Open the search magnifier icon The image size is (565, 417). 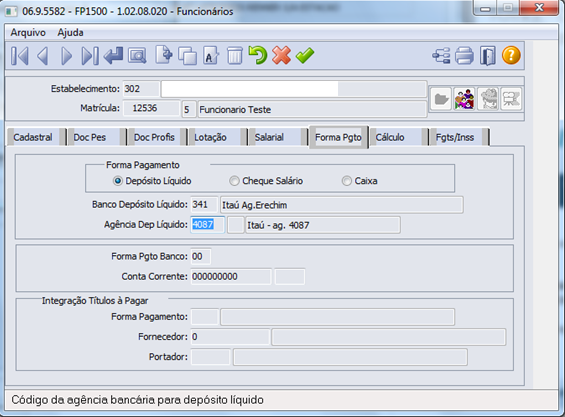137,56
